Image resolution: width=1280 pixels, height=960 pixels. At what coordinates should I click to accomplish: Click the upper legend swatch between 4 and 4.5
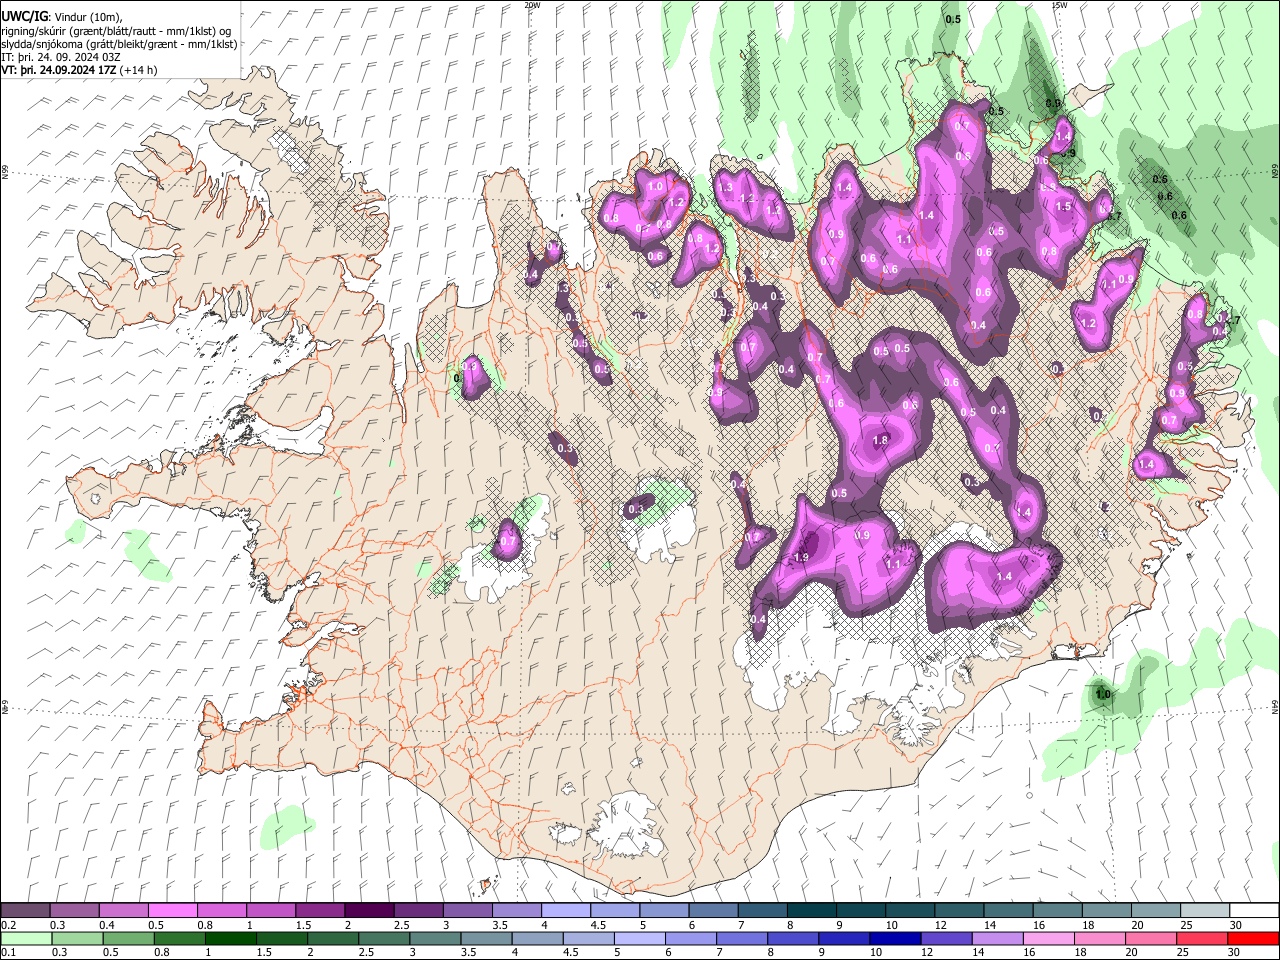[565, 911]
